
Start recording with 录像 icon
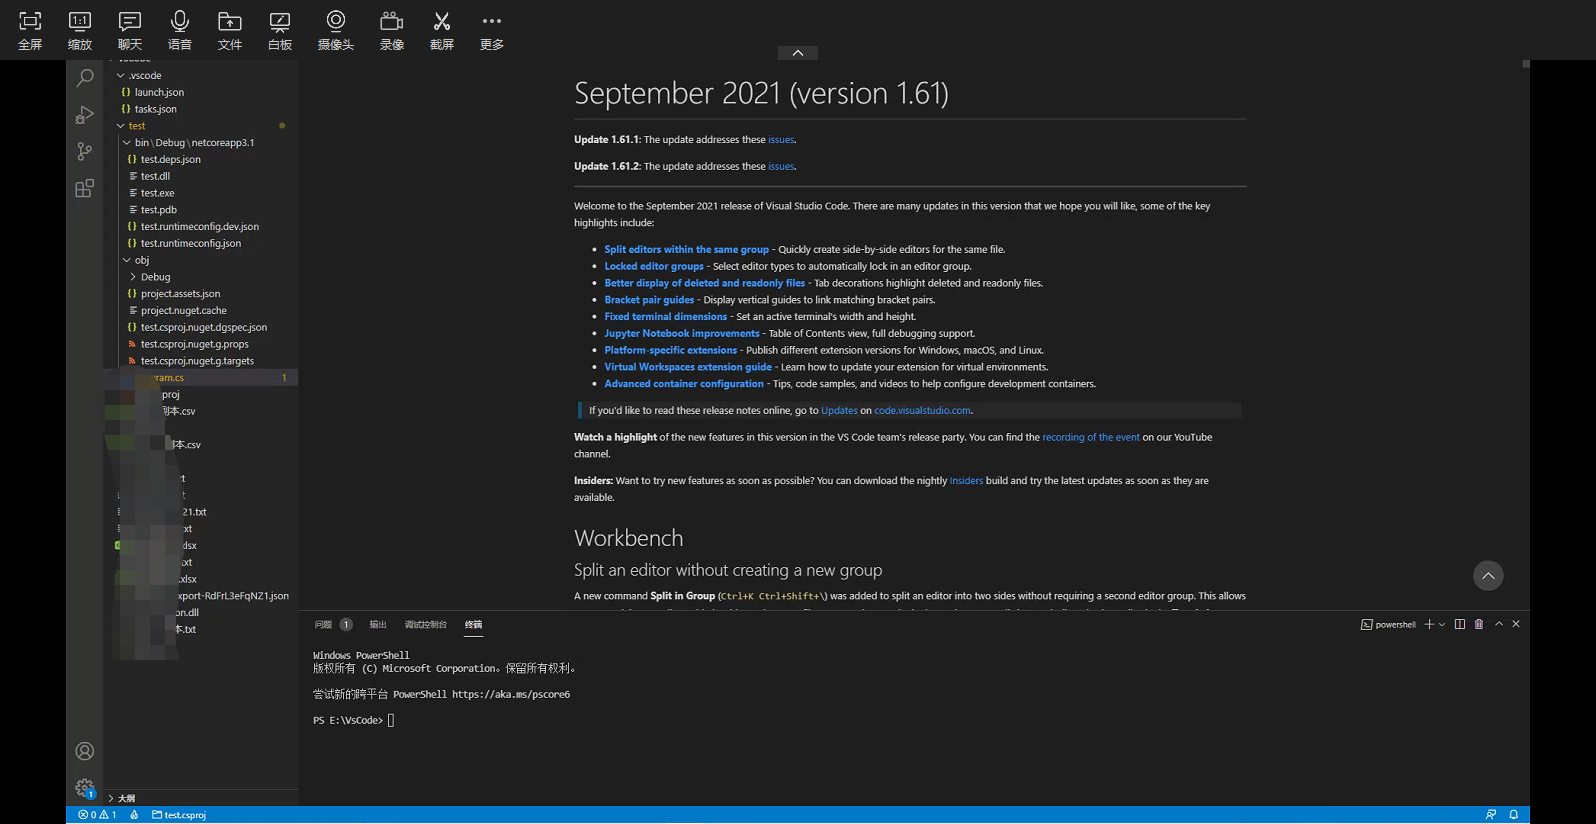(392, 30)
